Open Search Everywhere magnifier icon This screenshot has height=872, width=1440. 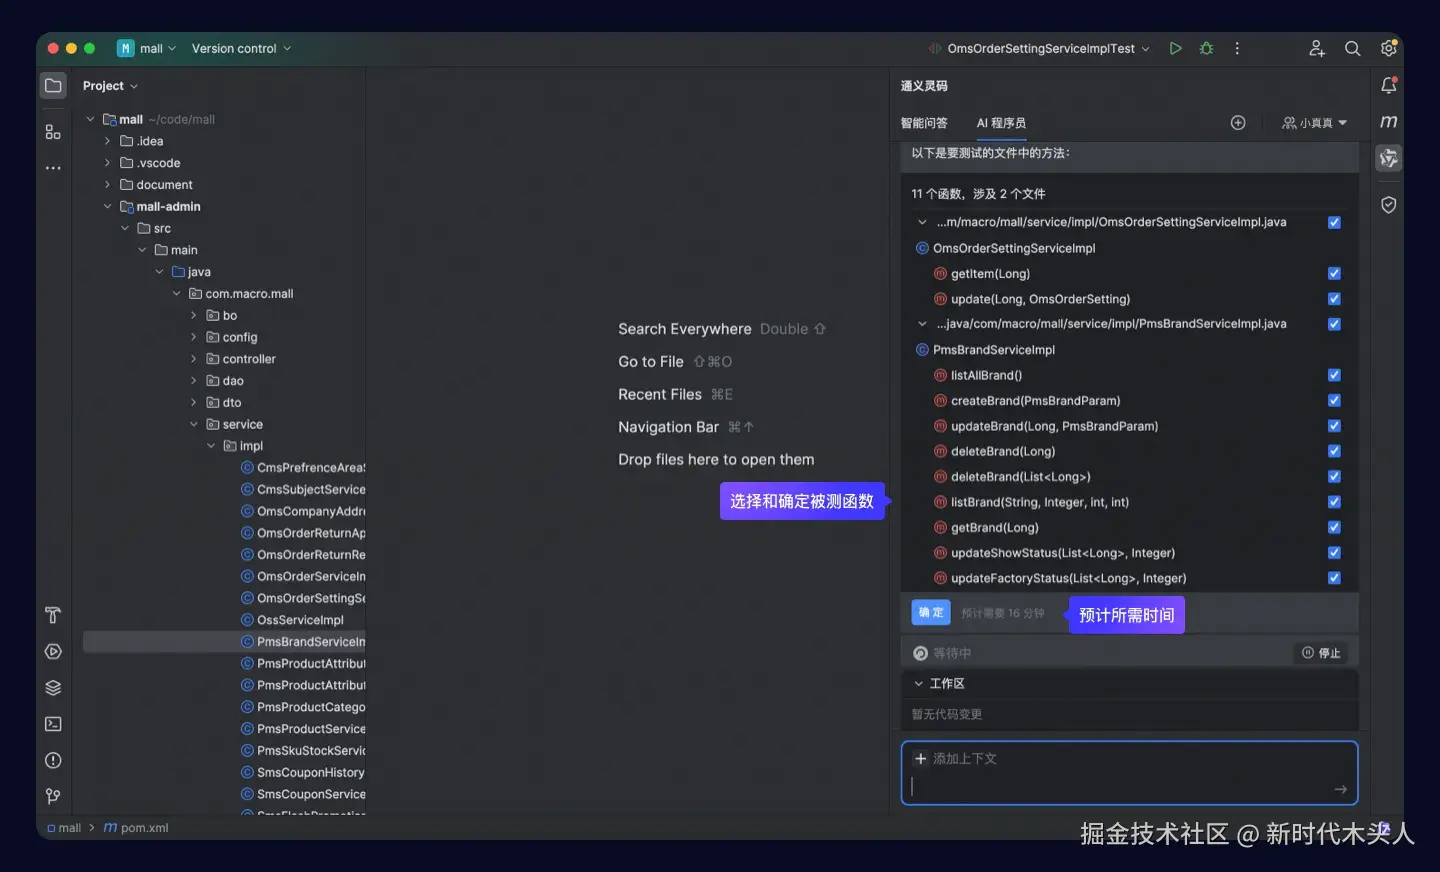click(1352, 48)
